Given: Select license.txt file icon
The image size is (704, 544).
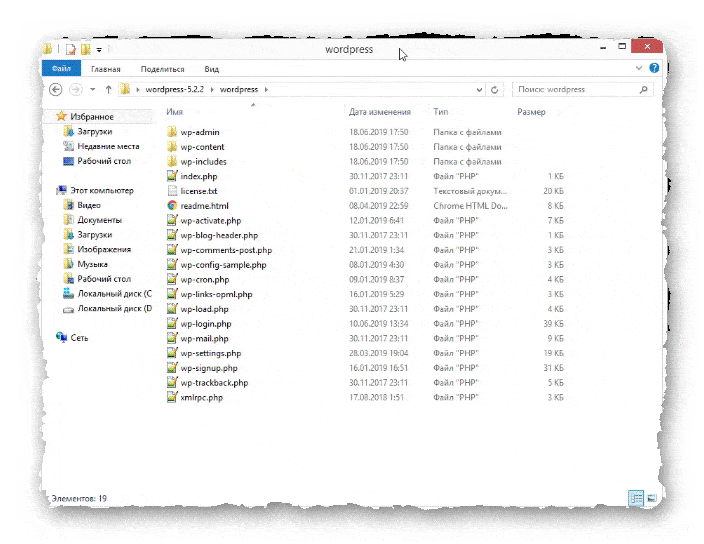Looking at the screenshot, I should 172,191.
